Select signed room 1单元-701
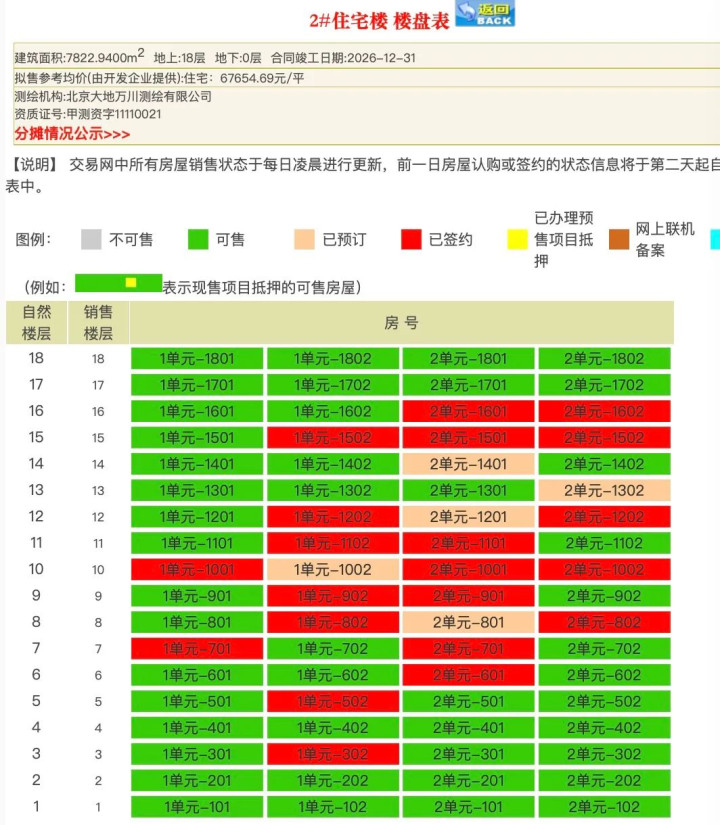This screenshot has height=825, width=720. pos(197,649)
